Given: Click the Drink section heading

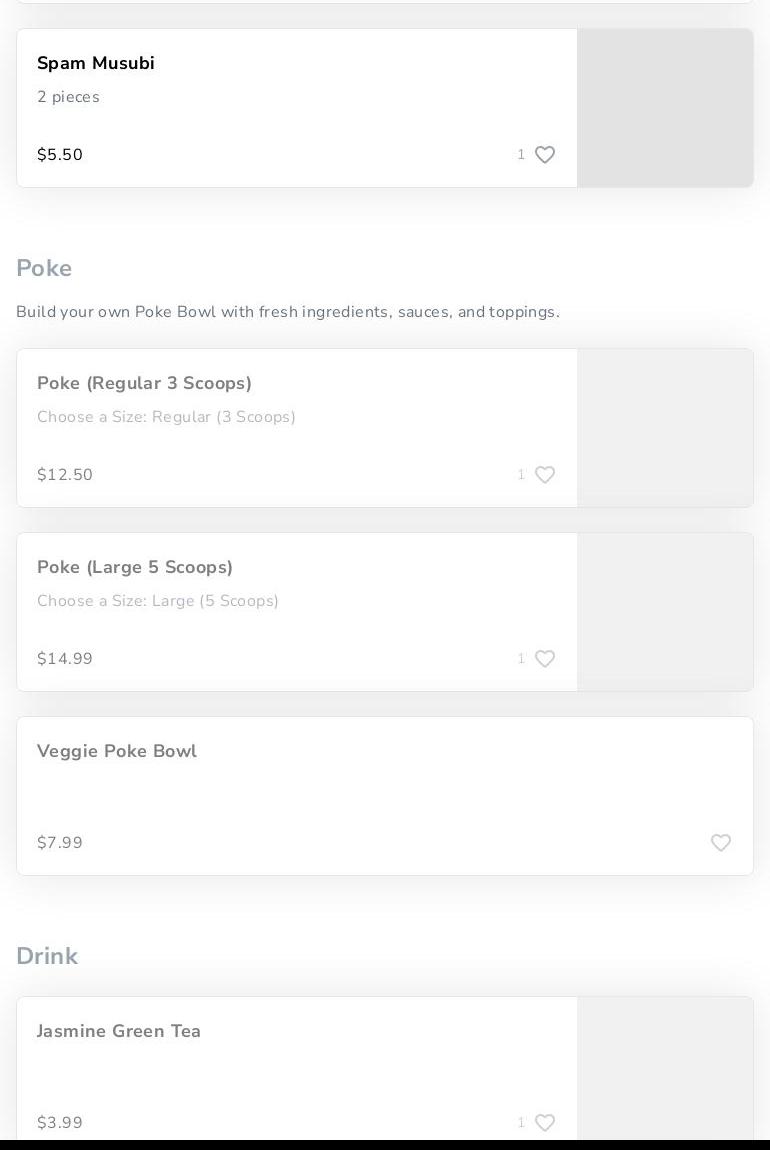Looking at the screenshot, I should tap(47, 956).
